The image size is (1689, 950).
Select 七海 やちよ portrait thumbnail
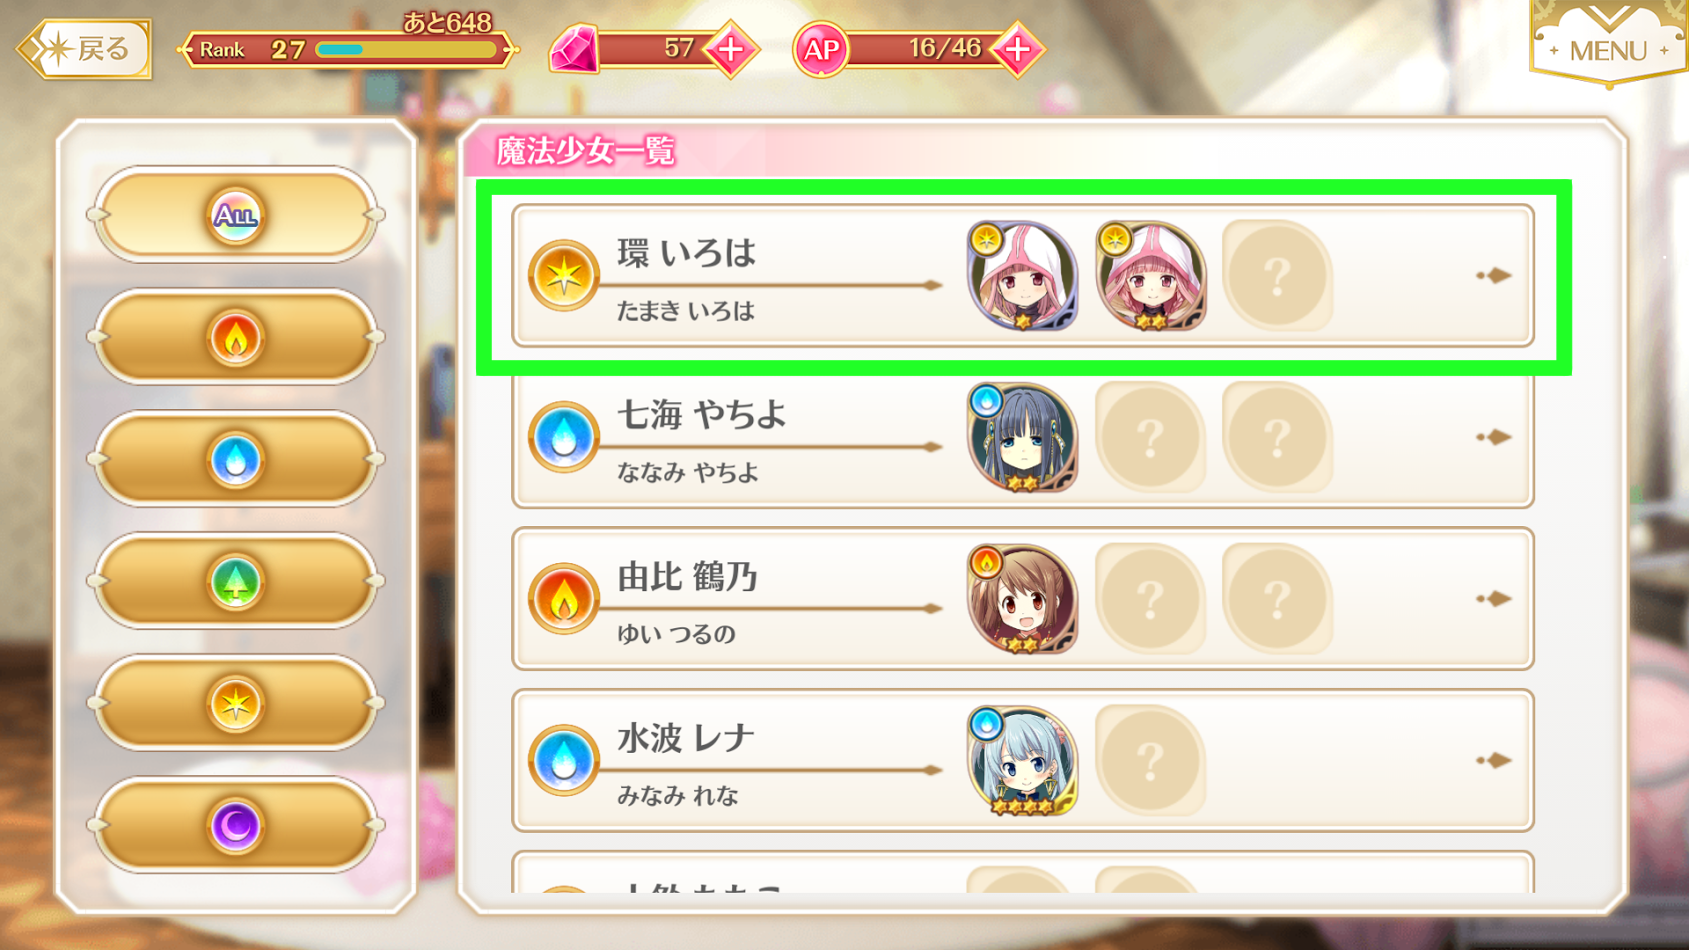(1022, 438)
